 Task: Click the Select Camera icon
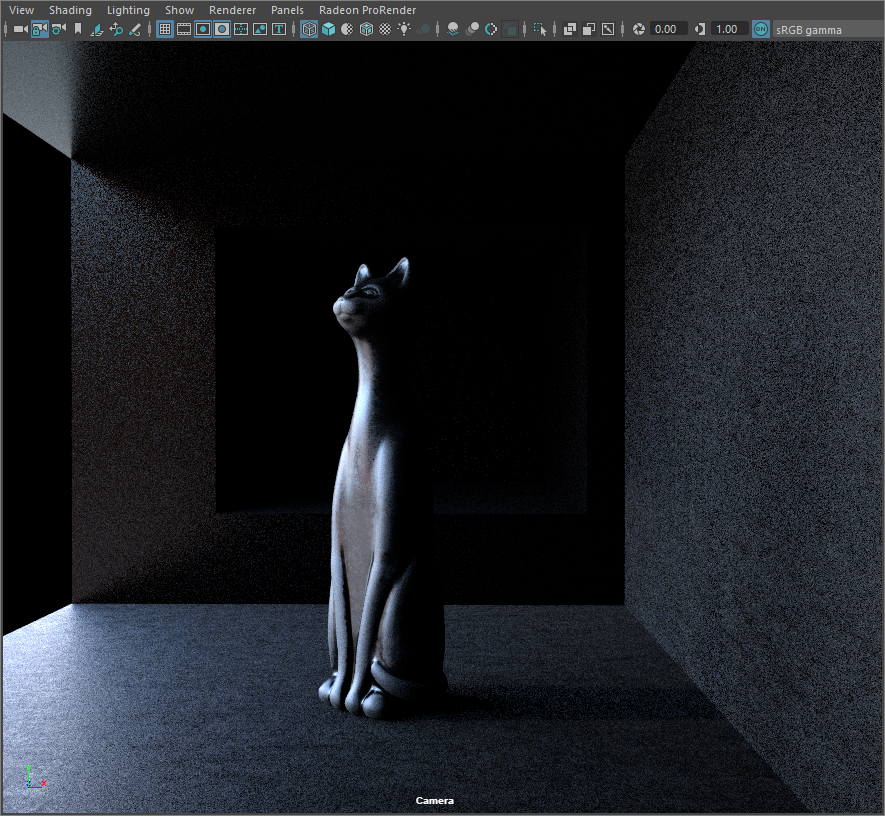point(21,29)
